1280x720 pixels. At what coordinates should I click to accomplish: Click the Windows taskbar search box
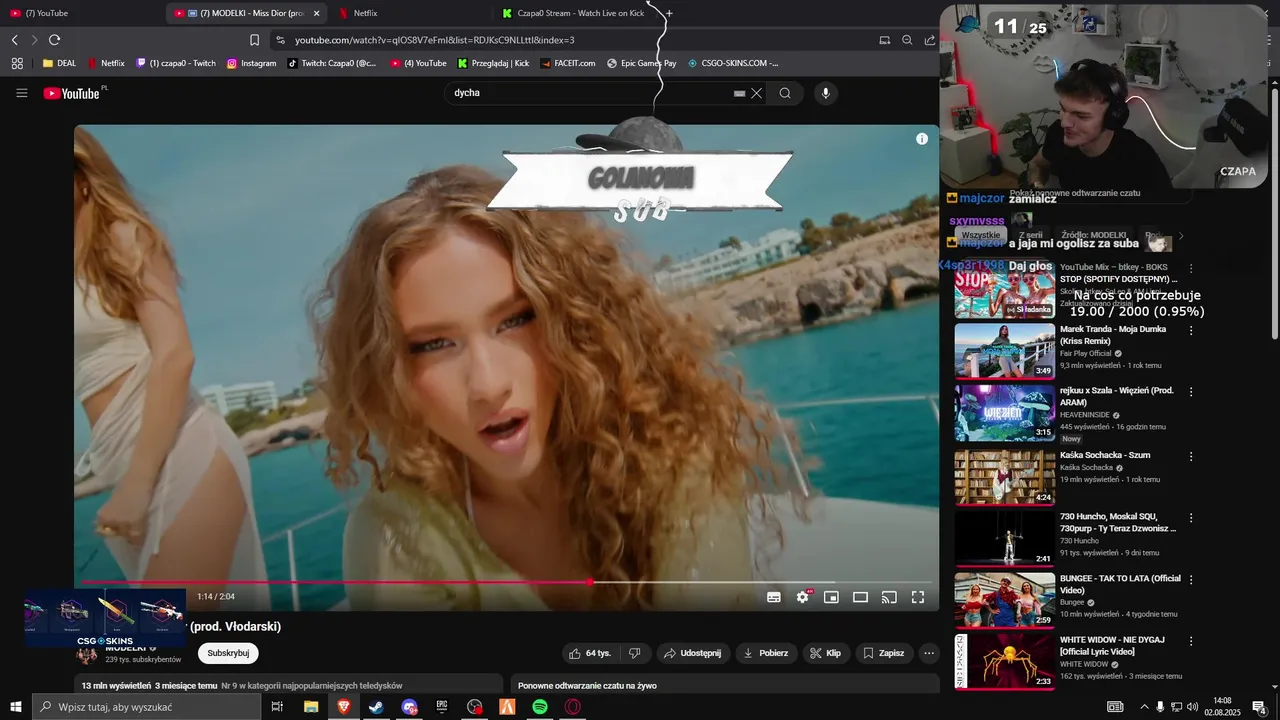point(146,707)
